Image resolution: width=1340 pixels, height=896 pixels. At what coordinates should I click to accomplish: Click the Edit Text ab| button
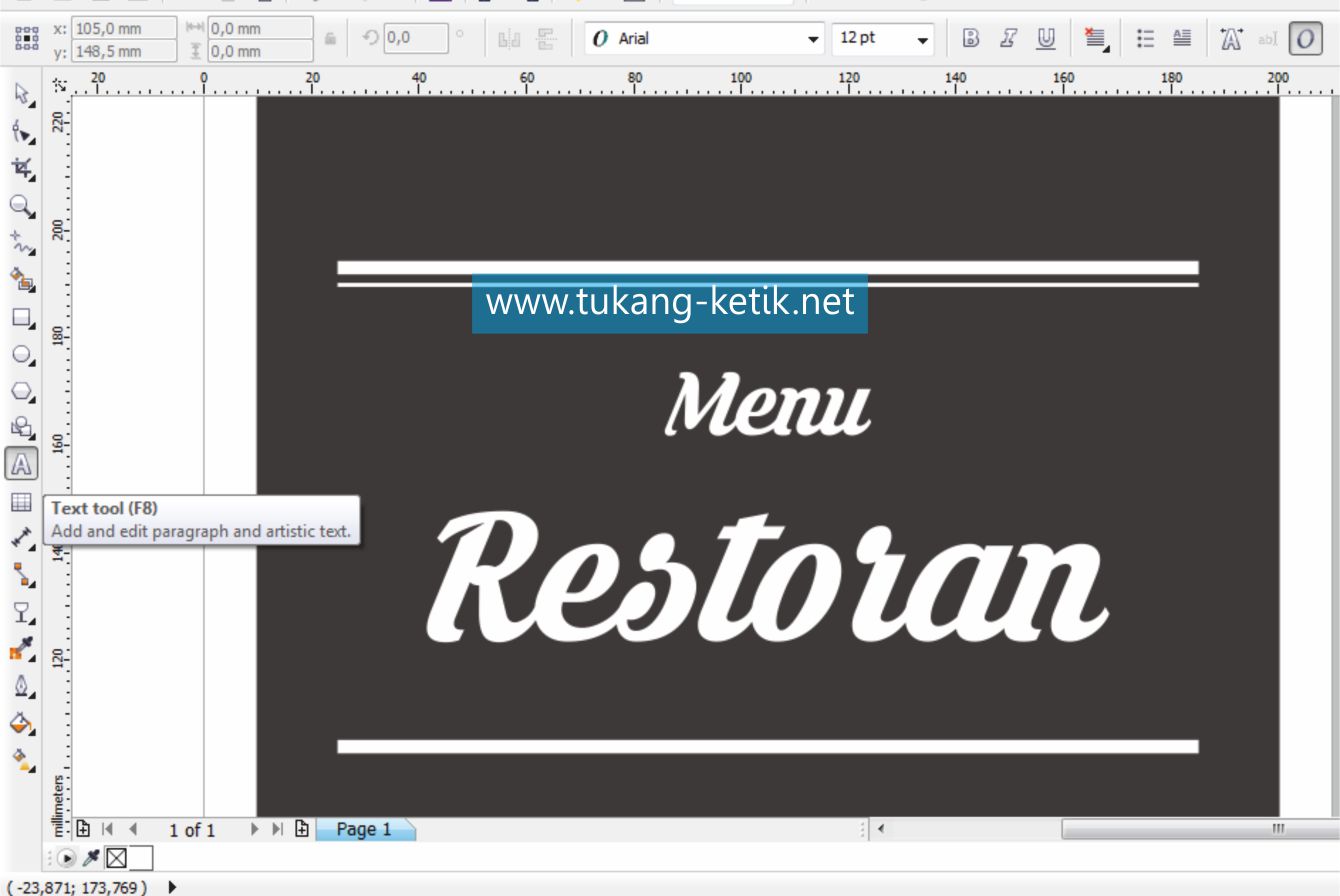pos(1268,39)
